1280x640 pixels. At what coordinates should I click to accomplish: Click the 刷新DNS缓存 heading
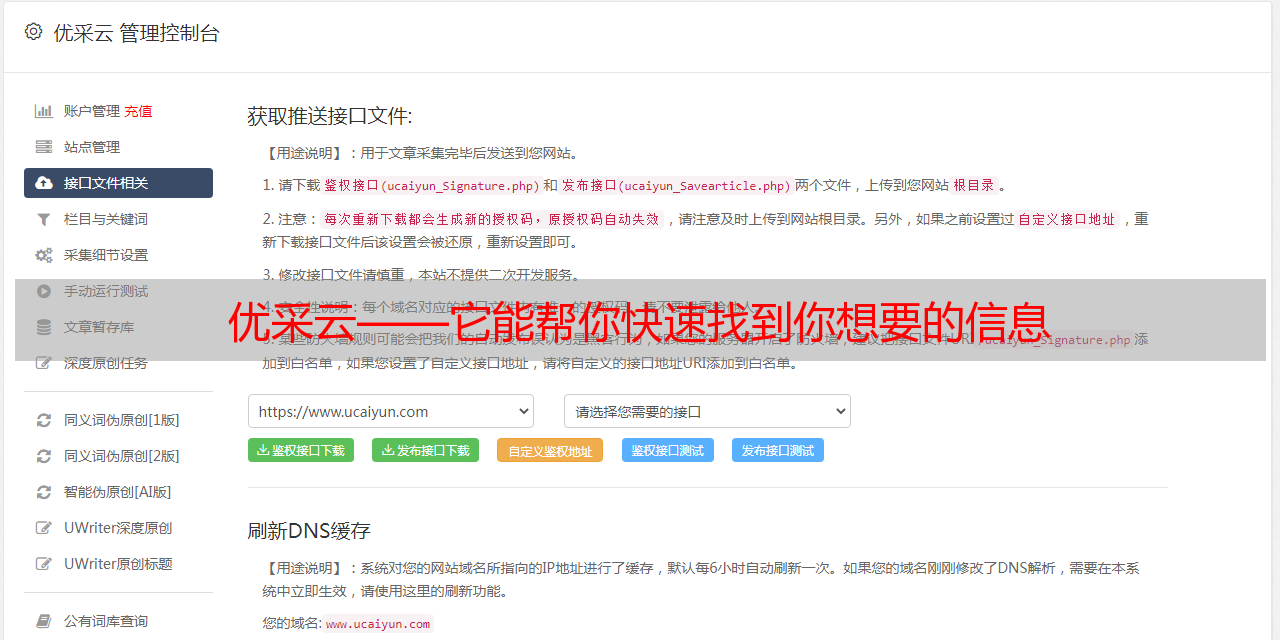tap(309, 530)
